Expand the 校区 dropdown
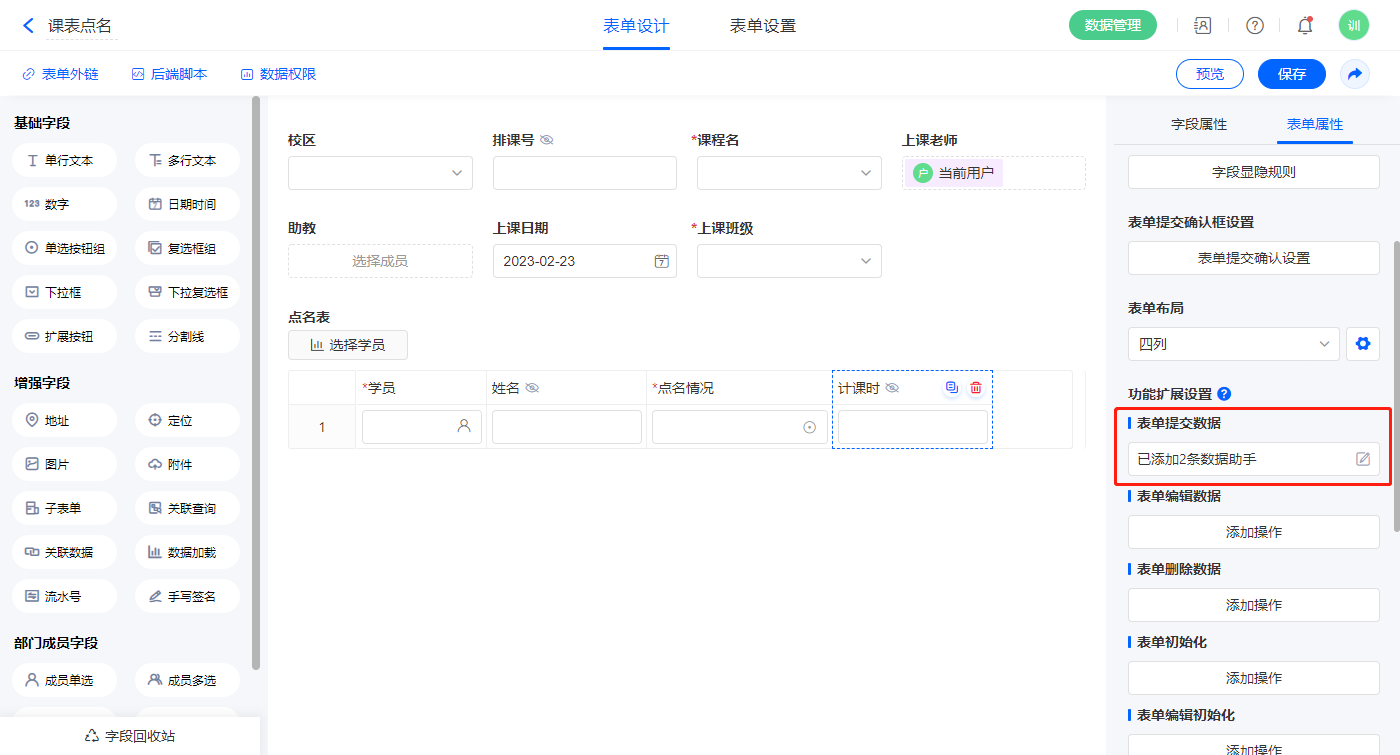The width and height of the screenshot is (1400, 755). pos(380,173)
